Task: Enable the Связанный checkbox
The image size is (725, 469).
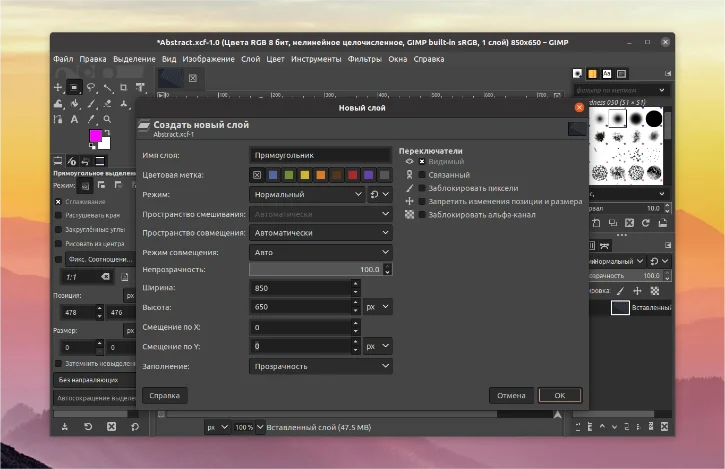Action: pos(422,174)
